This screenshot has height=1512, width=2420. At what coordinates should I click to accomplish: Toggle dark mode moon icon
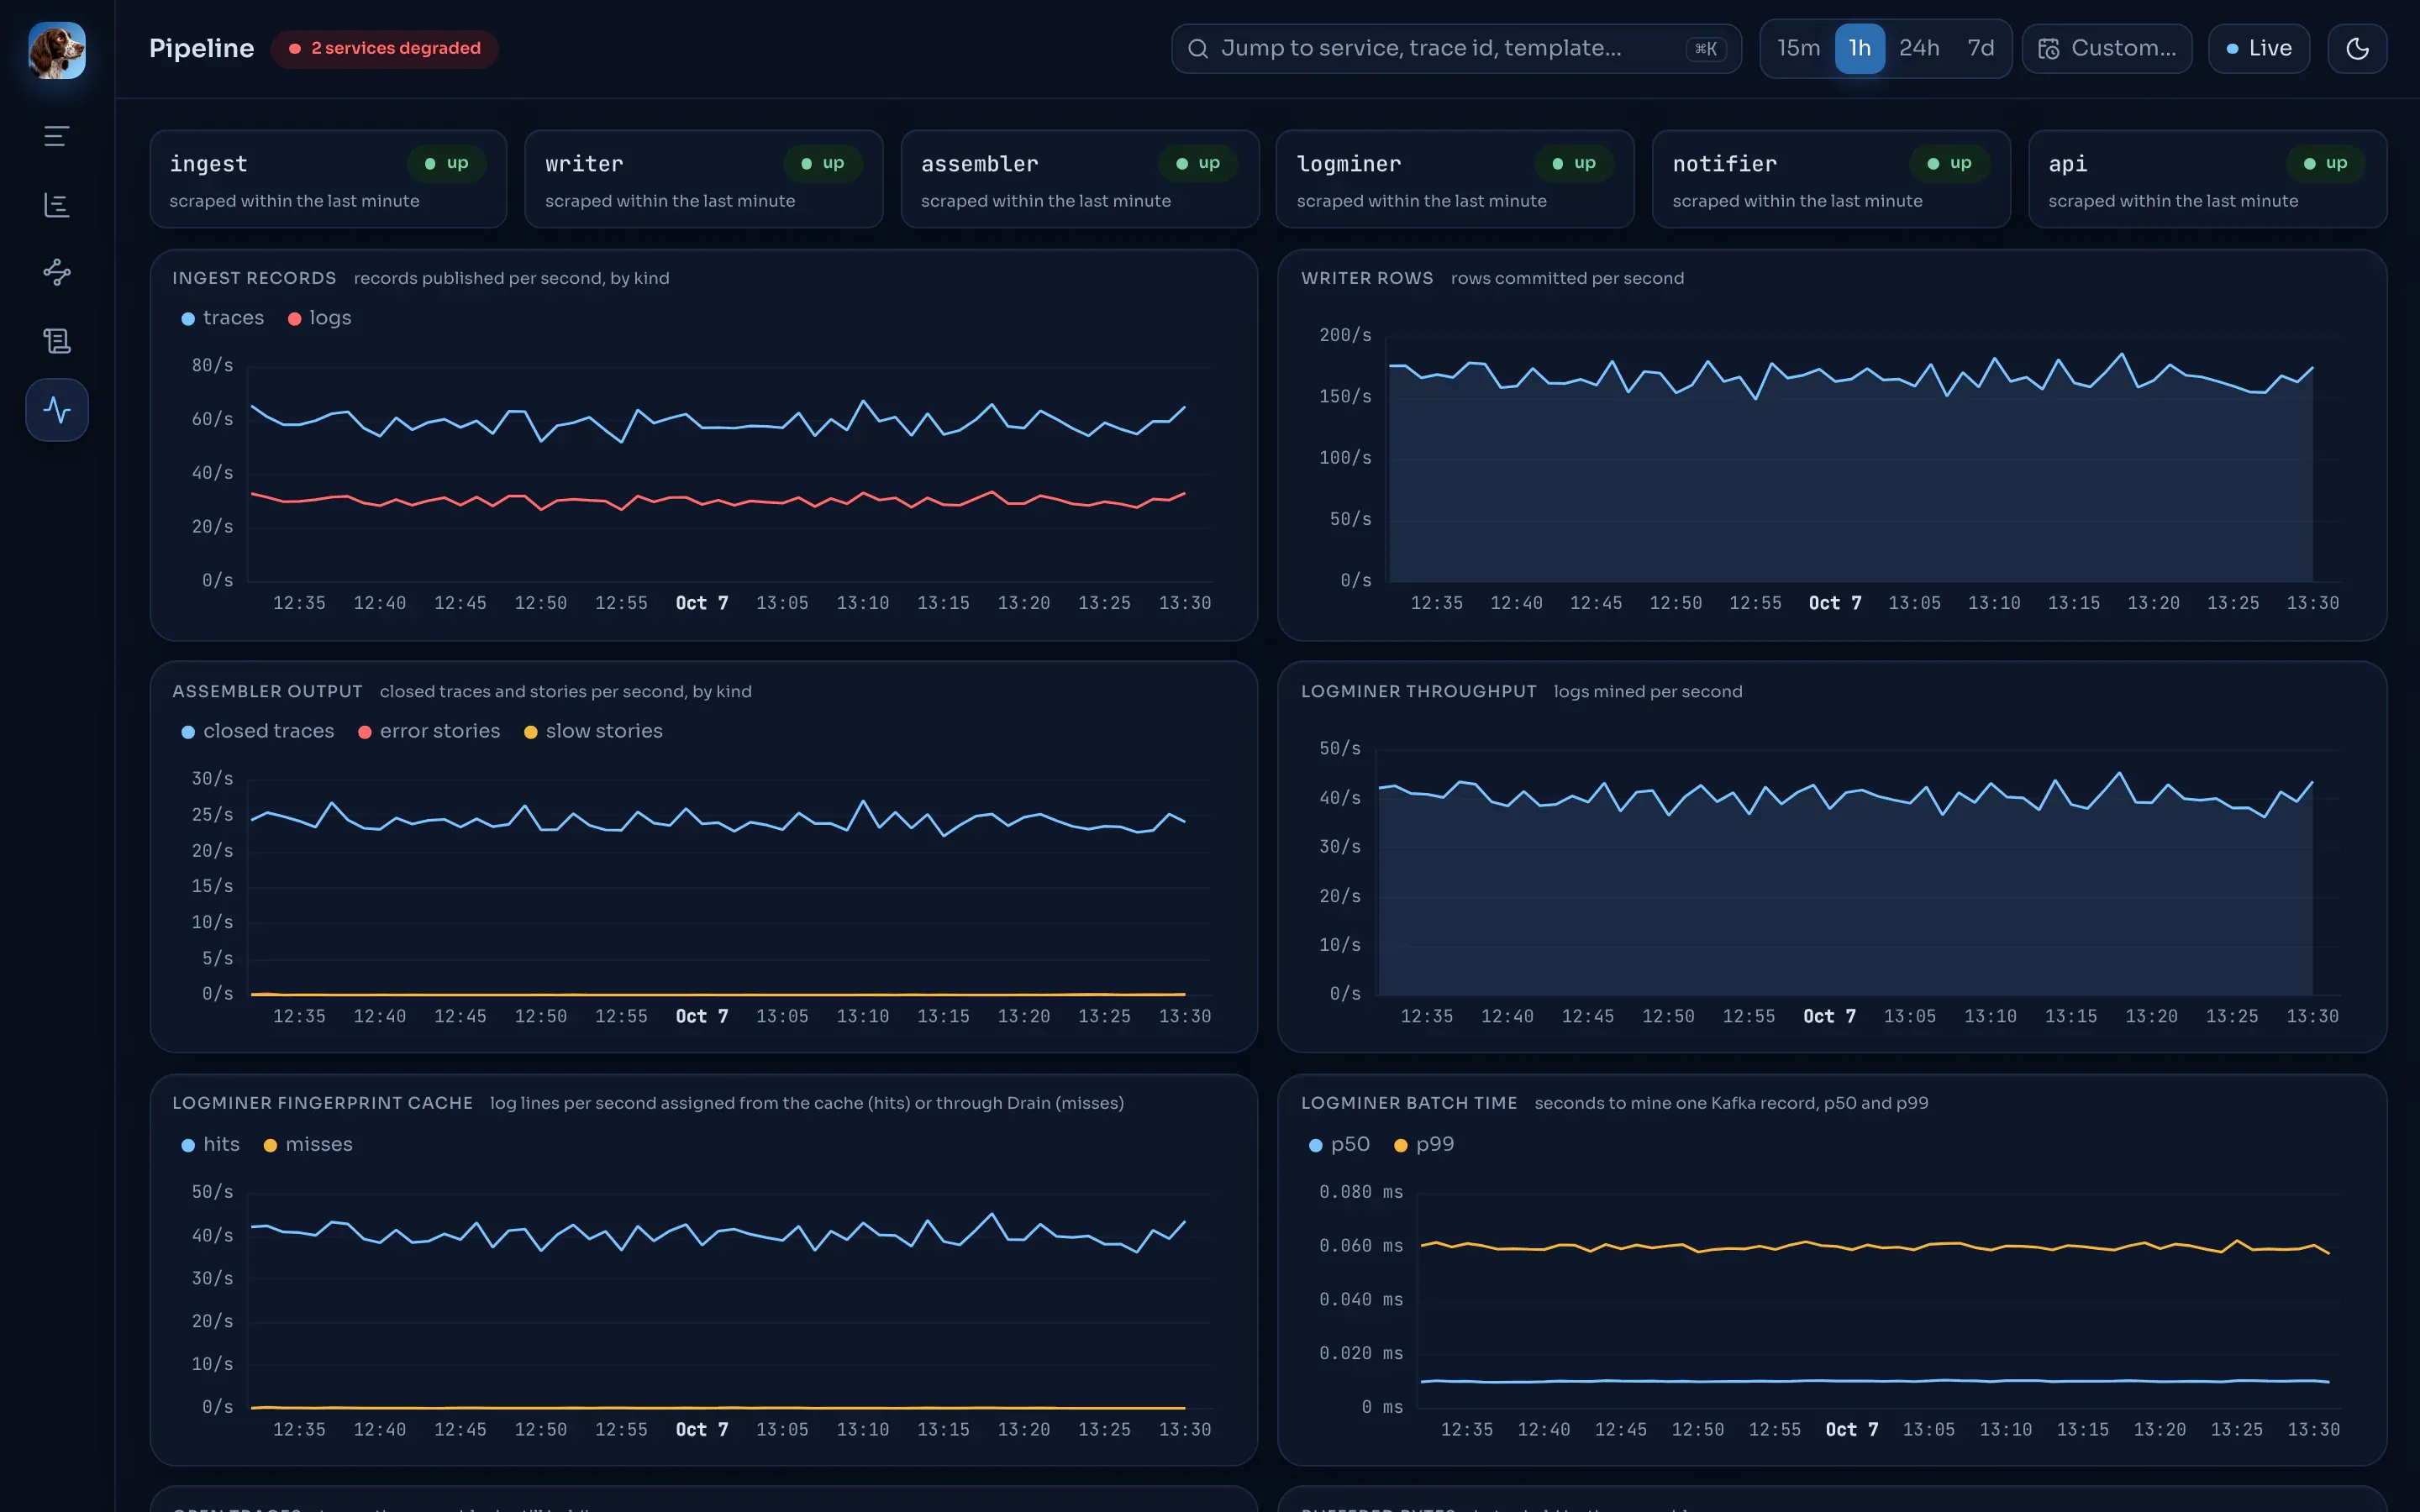pos(2357,48)
